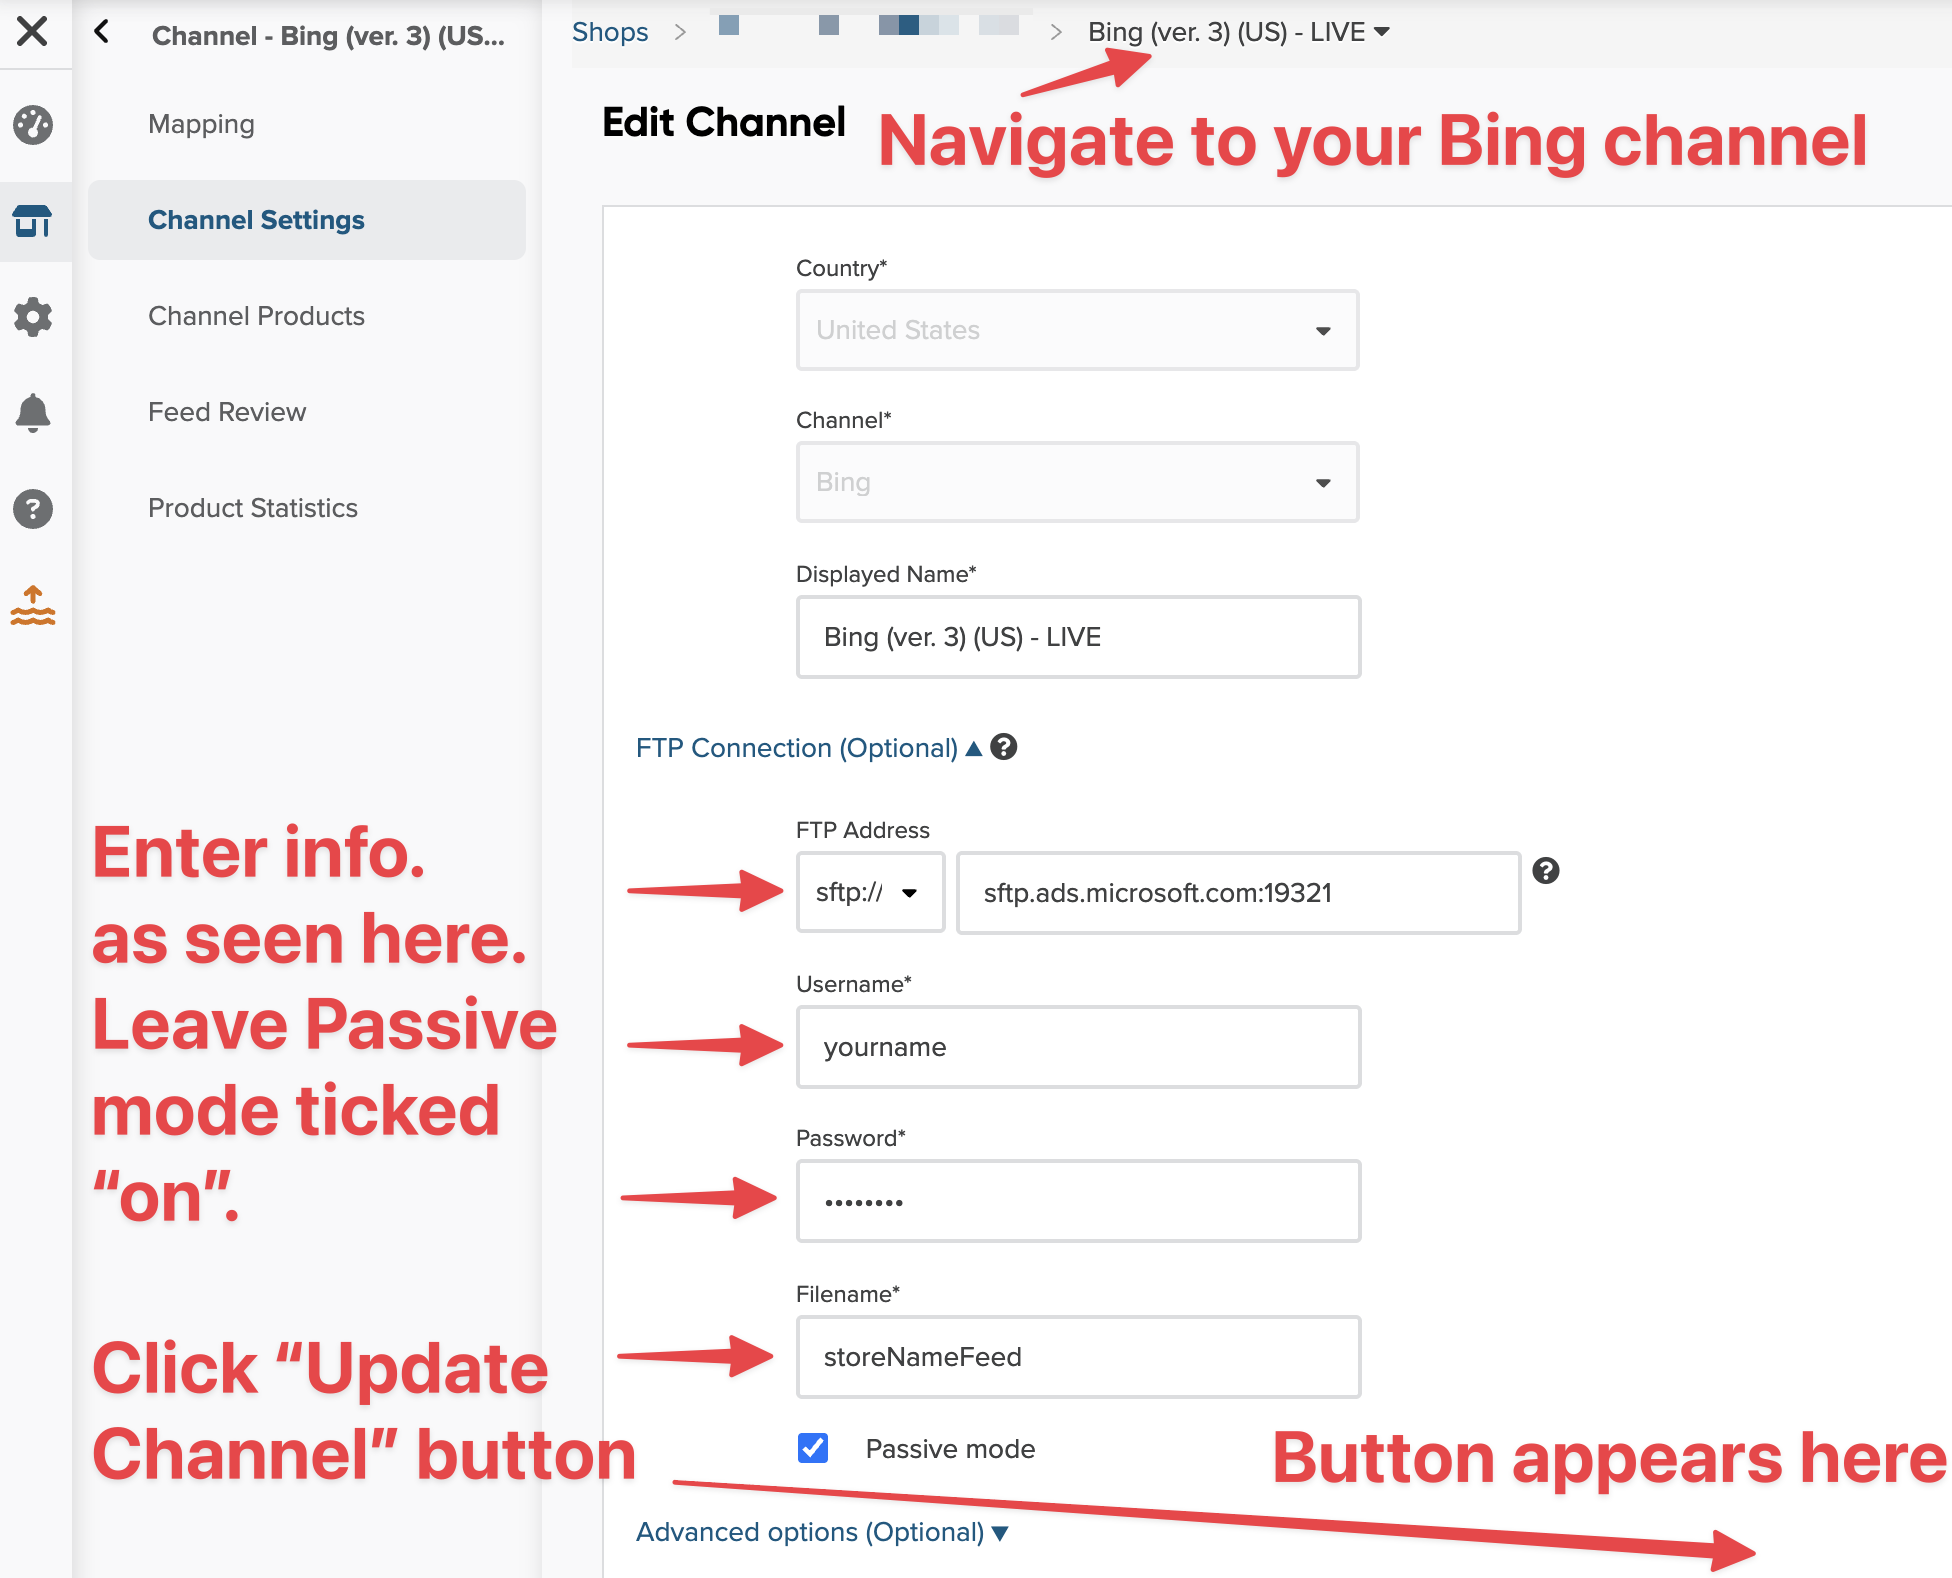This screenshot has height=1578, width=1952.
Task: Open the shops storefront icon
Action: click(x=33, y=221)
